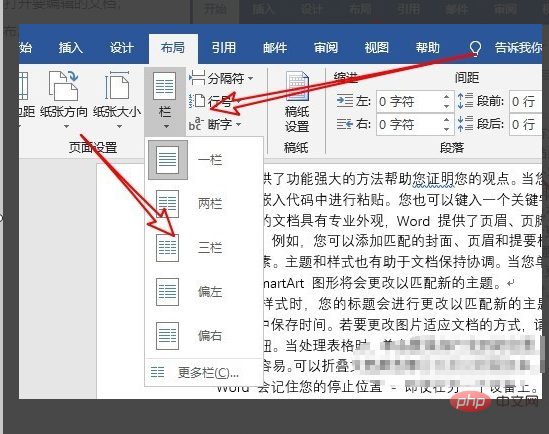
Task: Select the 三栏 three-column icon
Action: 167,248
